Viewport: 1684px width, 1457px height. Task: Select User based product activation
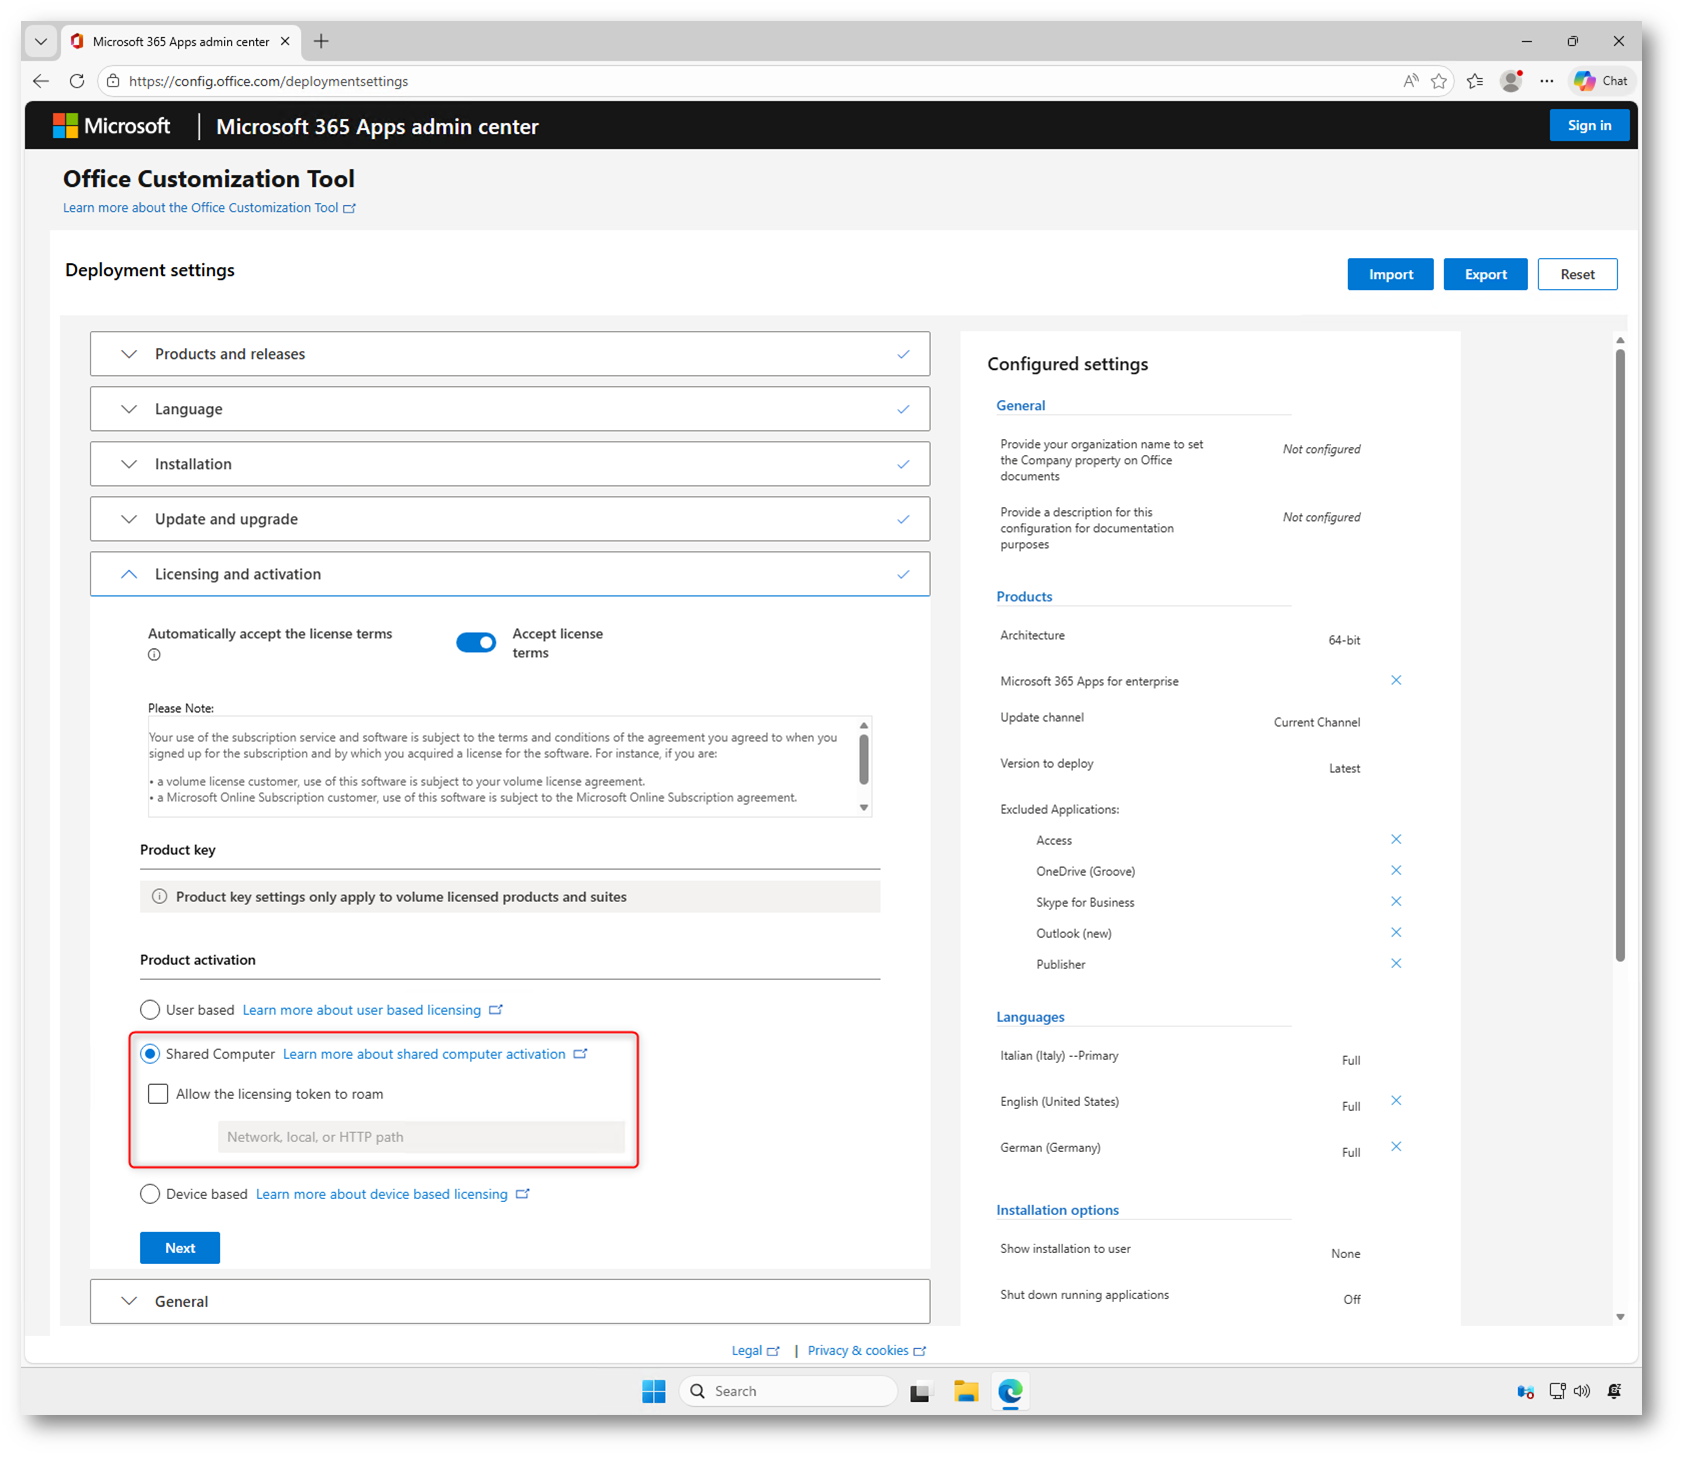click(150, 1009)
